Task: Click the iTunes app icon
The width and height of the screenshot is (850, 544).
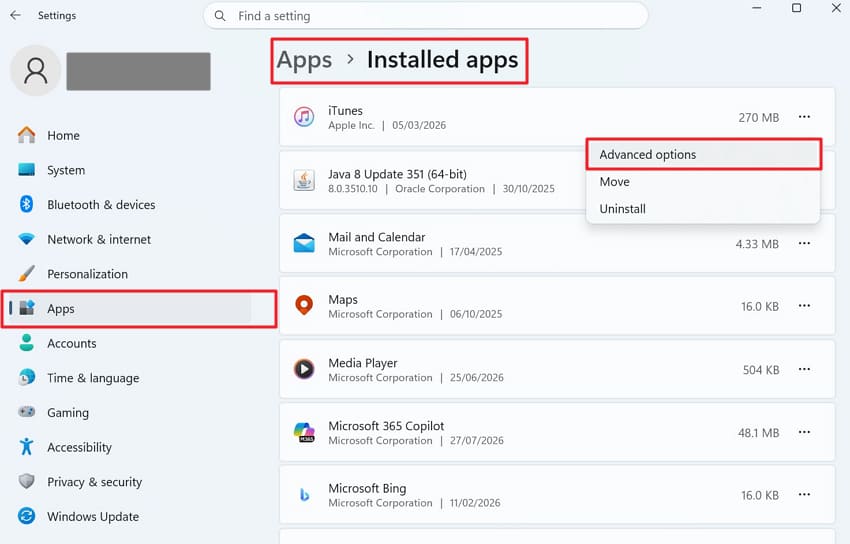Action: [x=304, y=117]
